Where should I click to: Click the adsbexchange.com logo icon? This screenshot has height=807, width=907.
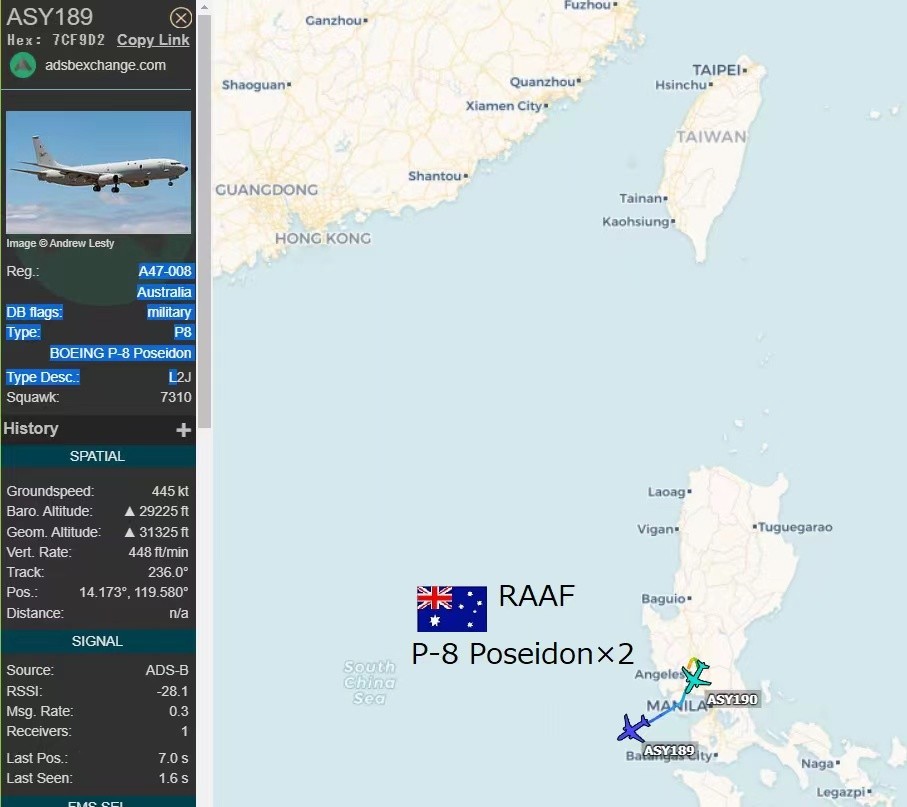click(23, 65)
